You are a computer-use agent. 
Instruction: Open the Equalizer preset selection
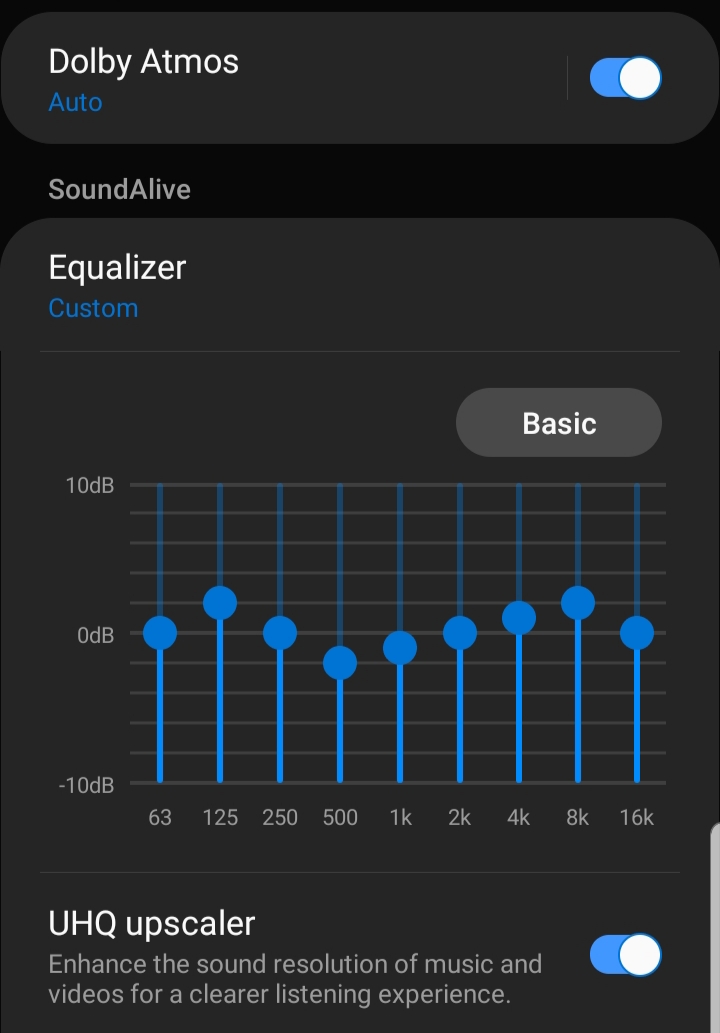[x=118, y=268]
